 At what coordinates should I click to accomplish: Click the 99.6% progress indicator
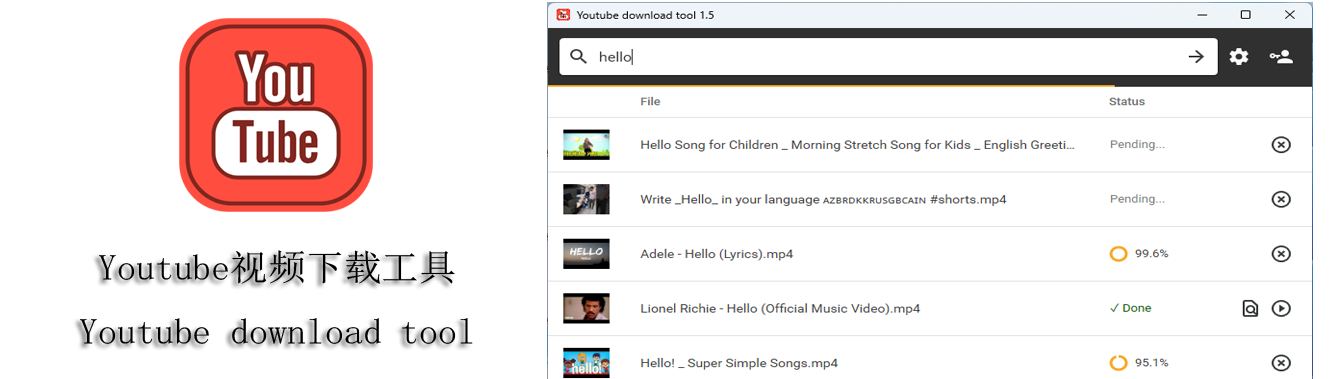point(1139,254)
